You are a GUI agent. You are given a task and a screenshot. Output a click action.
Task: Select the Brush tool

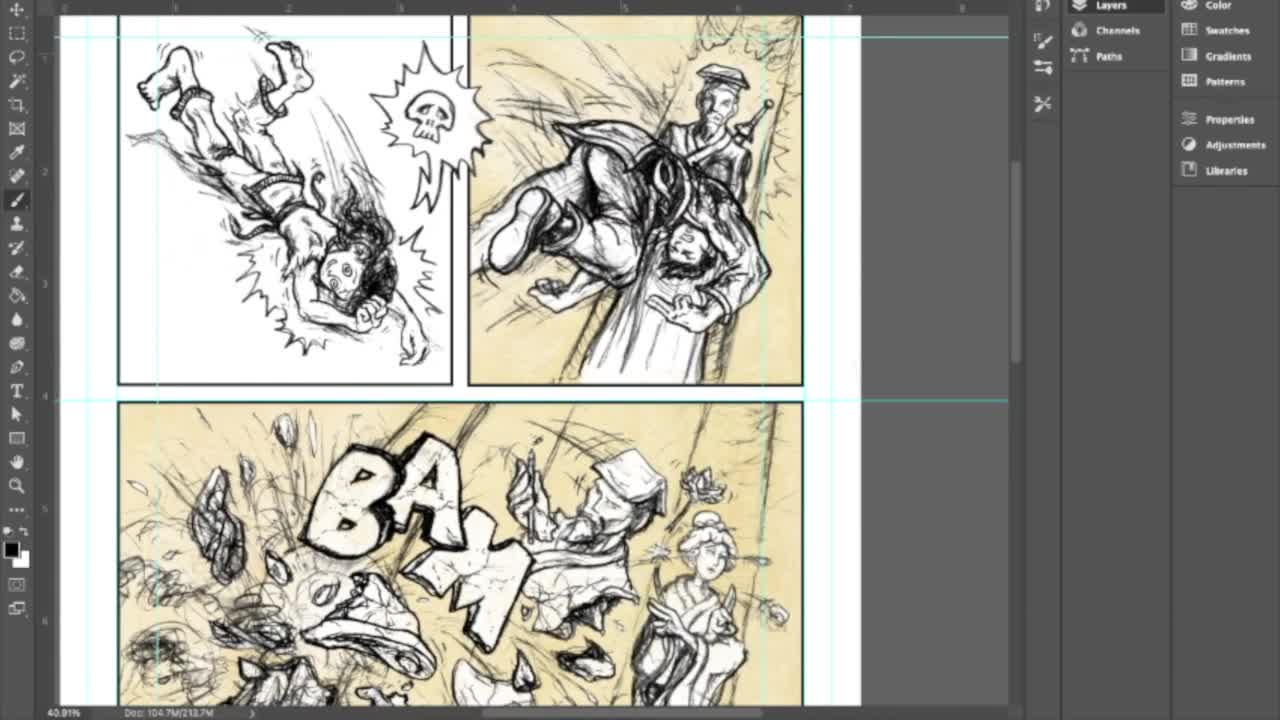(17, 200)
